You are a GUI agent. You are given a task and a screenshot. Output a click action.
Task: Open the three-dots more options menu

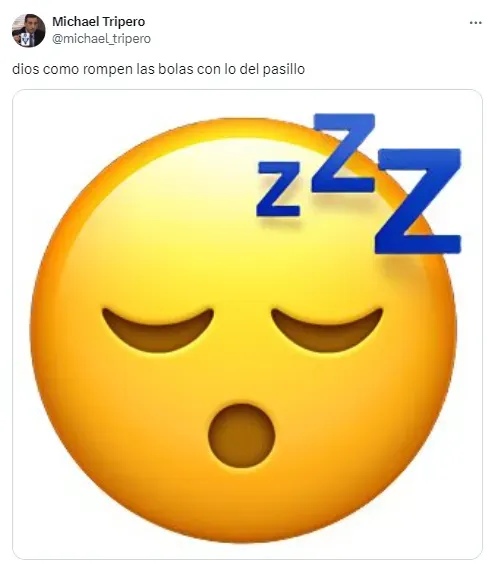click(475, 23)
